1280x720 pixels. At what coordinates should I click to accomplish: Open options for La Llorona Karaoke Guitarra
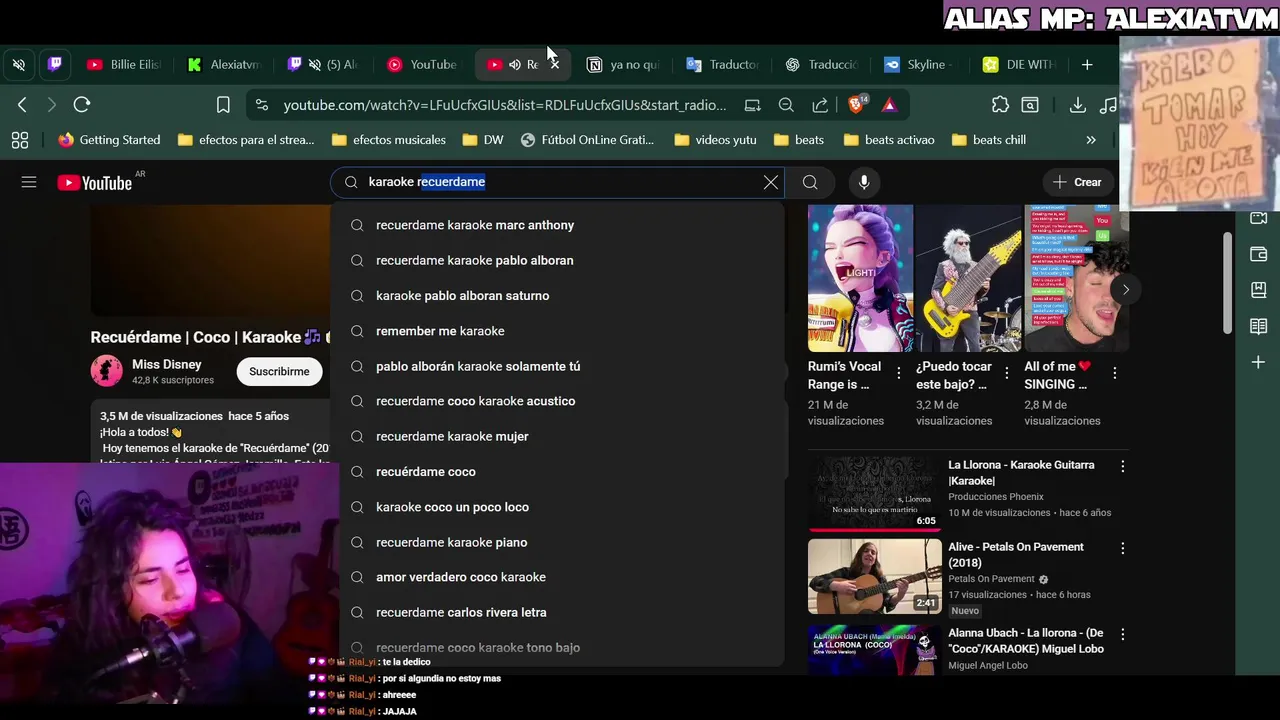[1122, 466]
